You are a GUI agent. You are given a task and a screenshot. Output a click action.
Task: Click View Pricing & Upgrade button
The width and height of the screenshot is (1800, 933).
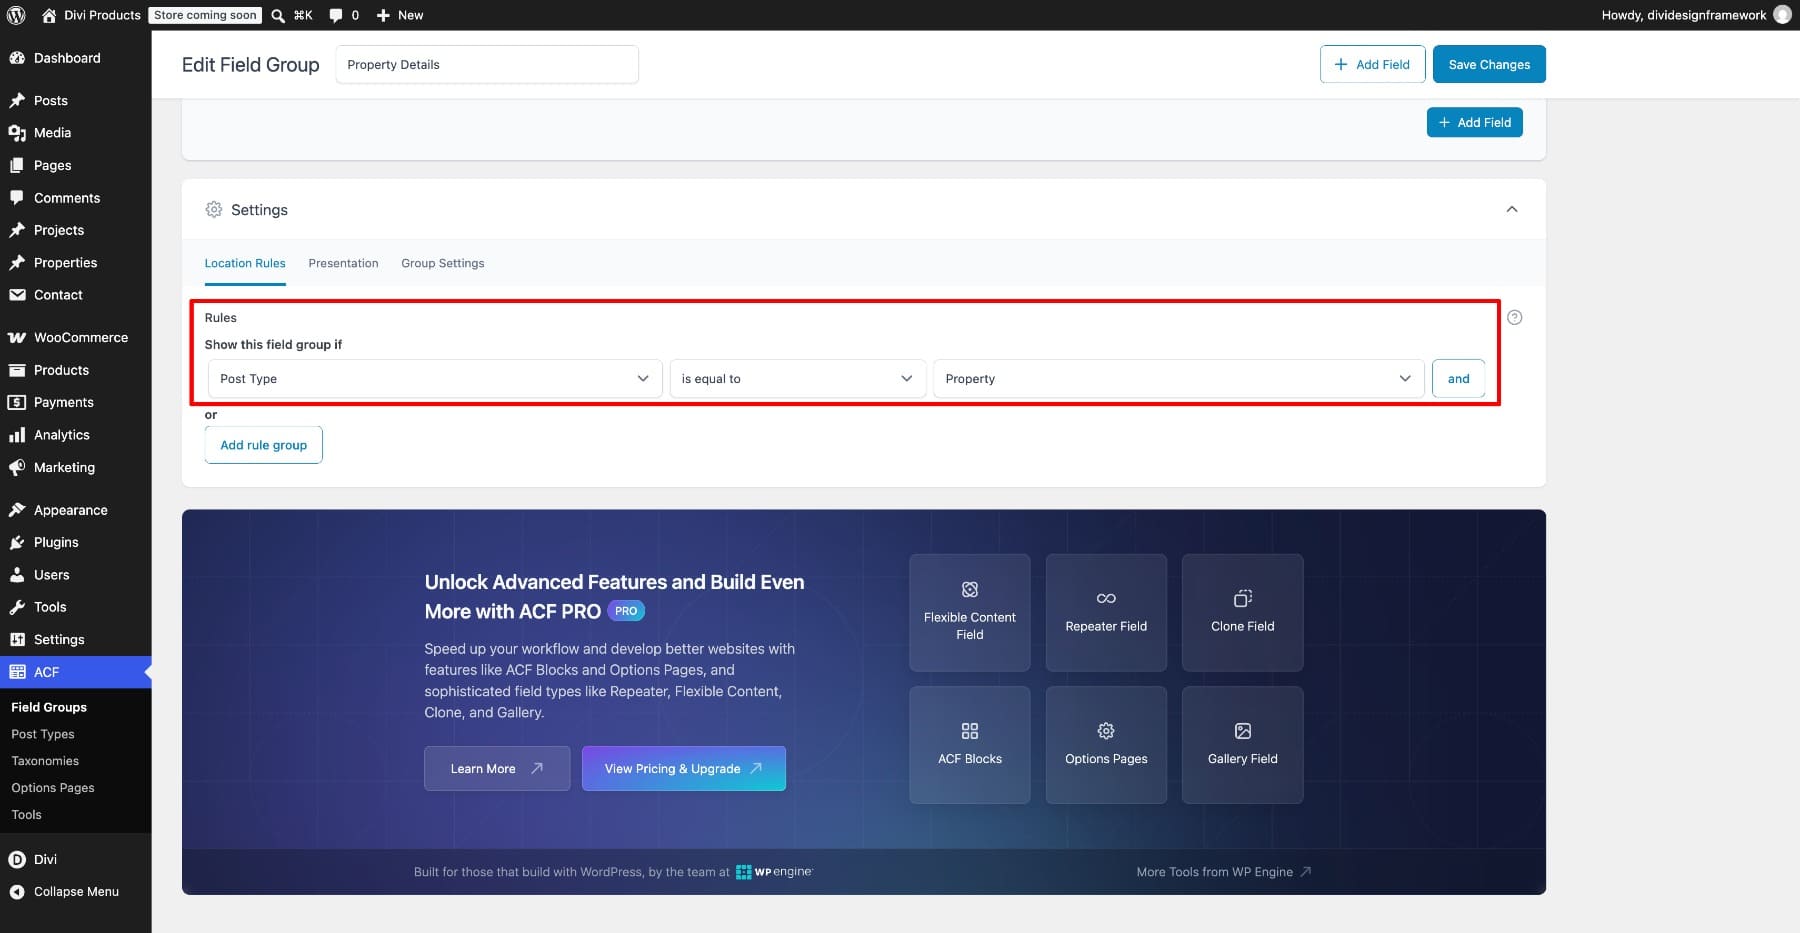(684, 769)
